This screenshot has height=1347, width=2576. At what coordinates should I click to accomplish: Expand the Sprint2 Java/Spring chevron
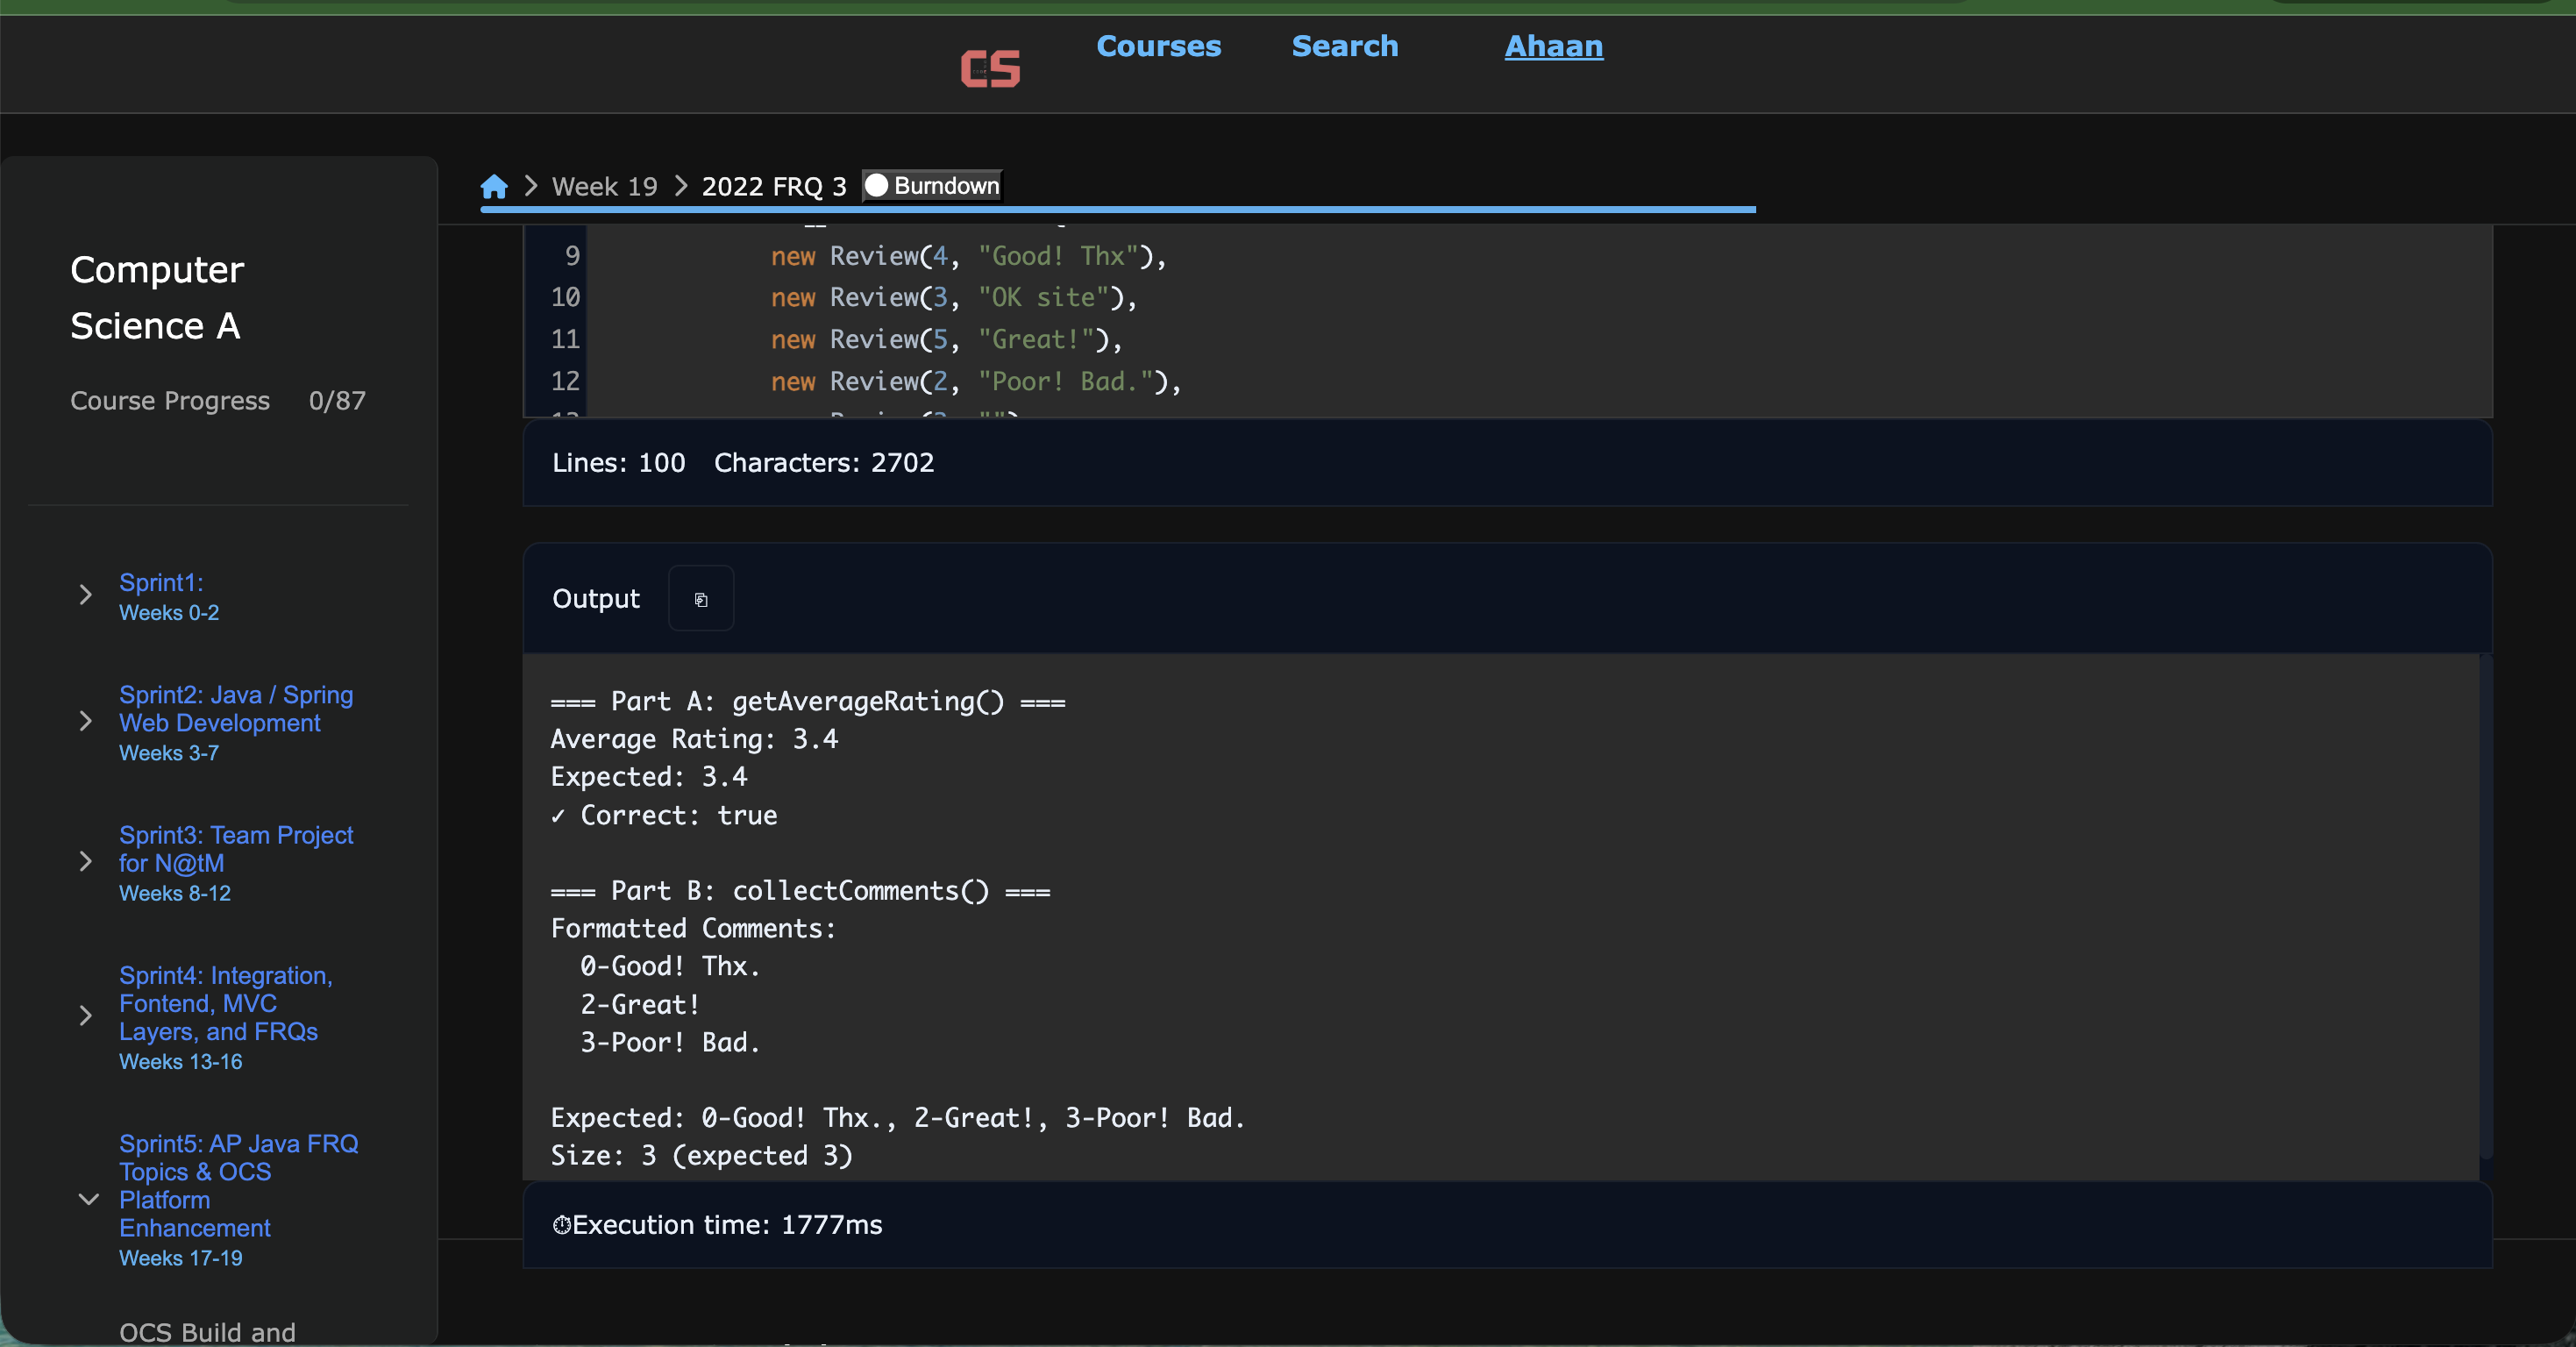point(86,721)
